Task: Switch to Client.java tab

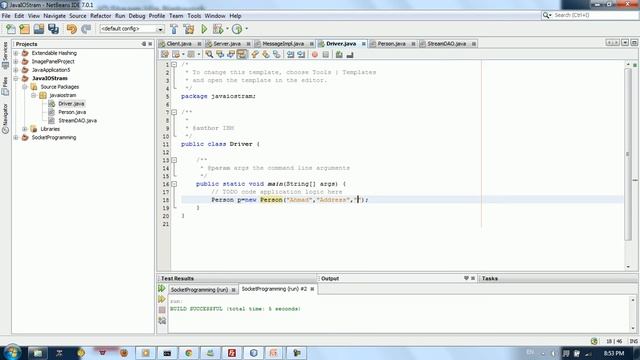Action: (x=179, y=44)
